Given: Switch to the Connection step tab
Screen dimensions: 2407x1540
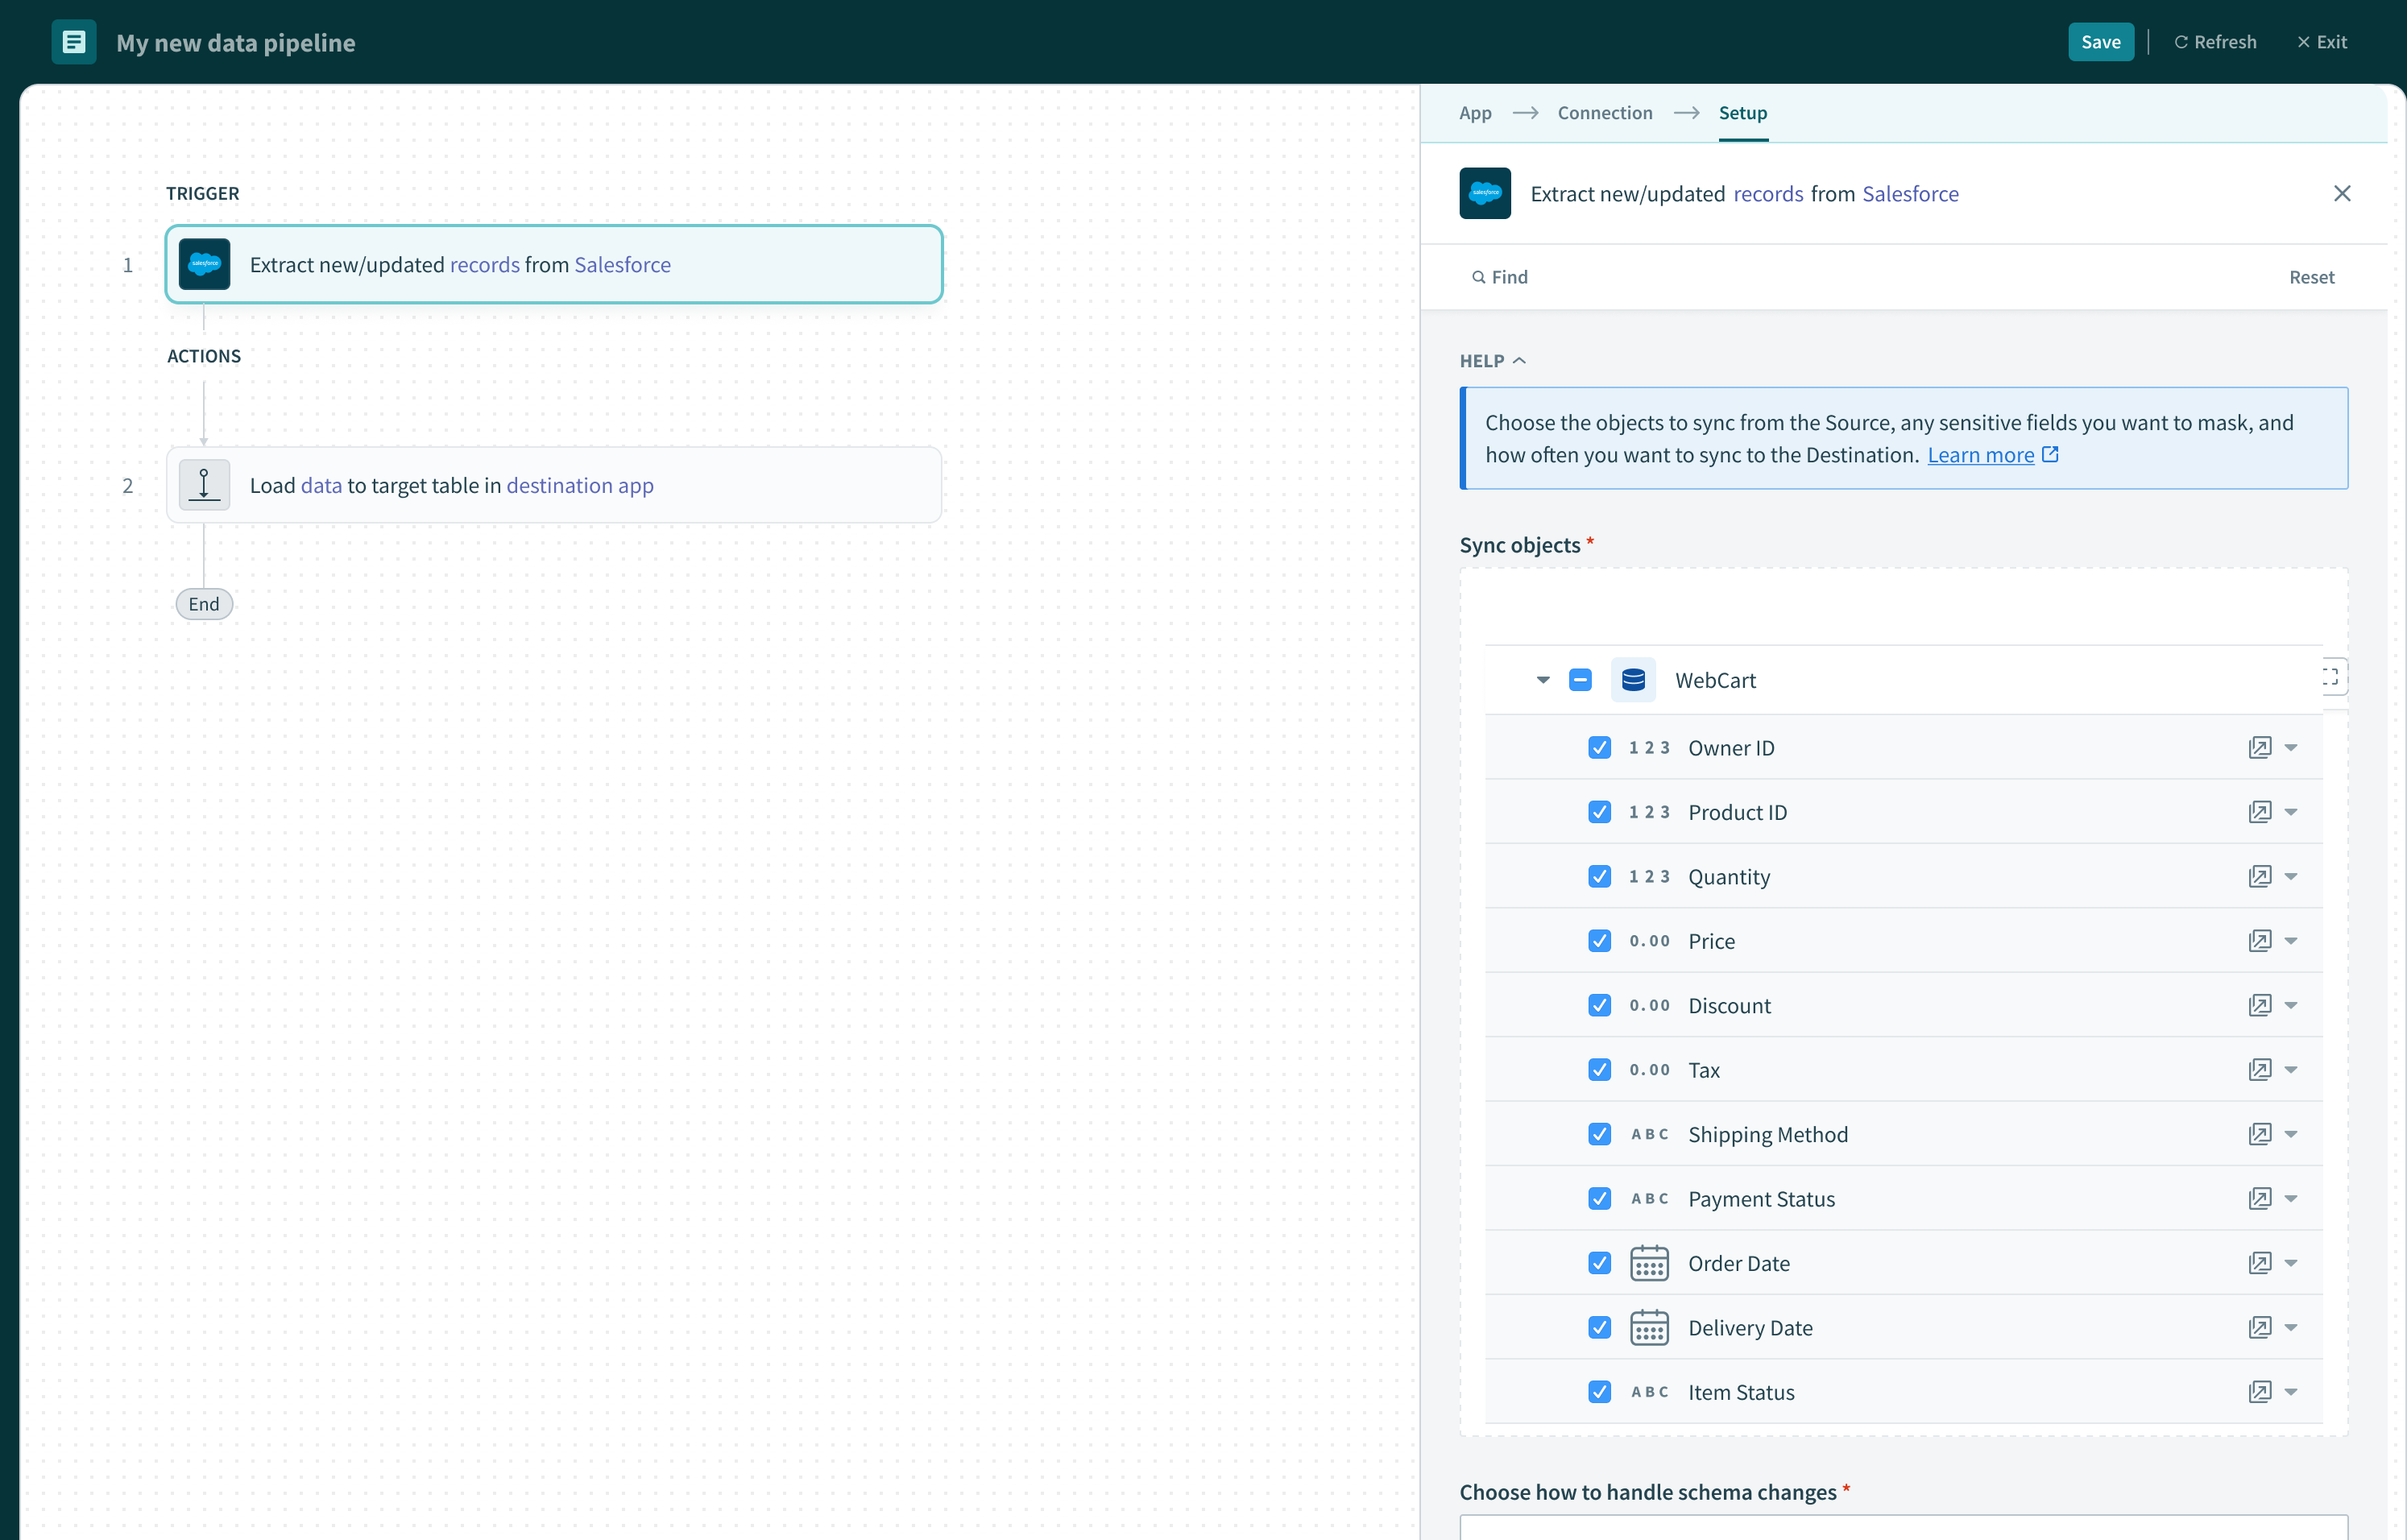Looking at the screenshot, I should [x=1604, y=113].
